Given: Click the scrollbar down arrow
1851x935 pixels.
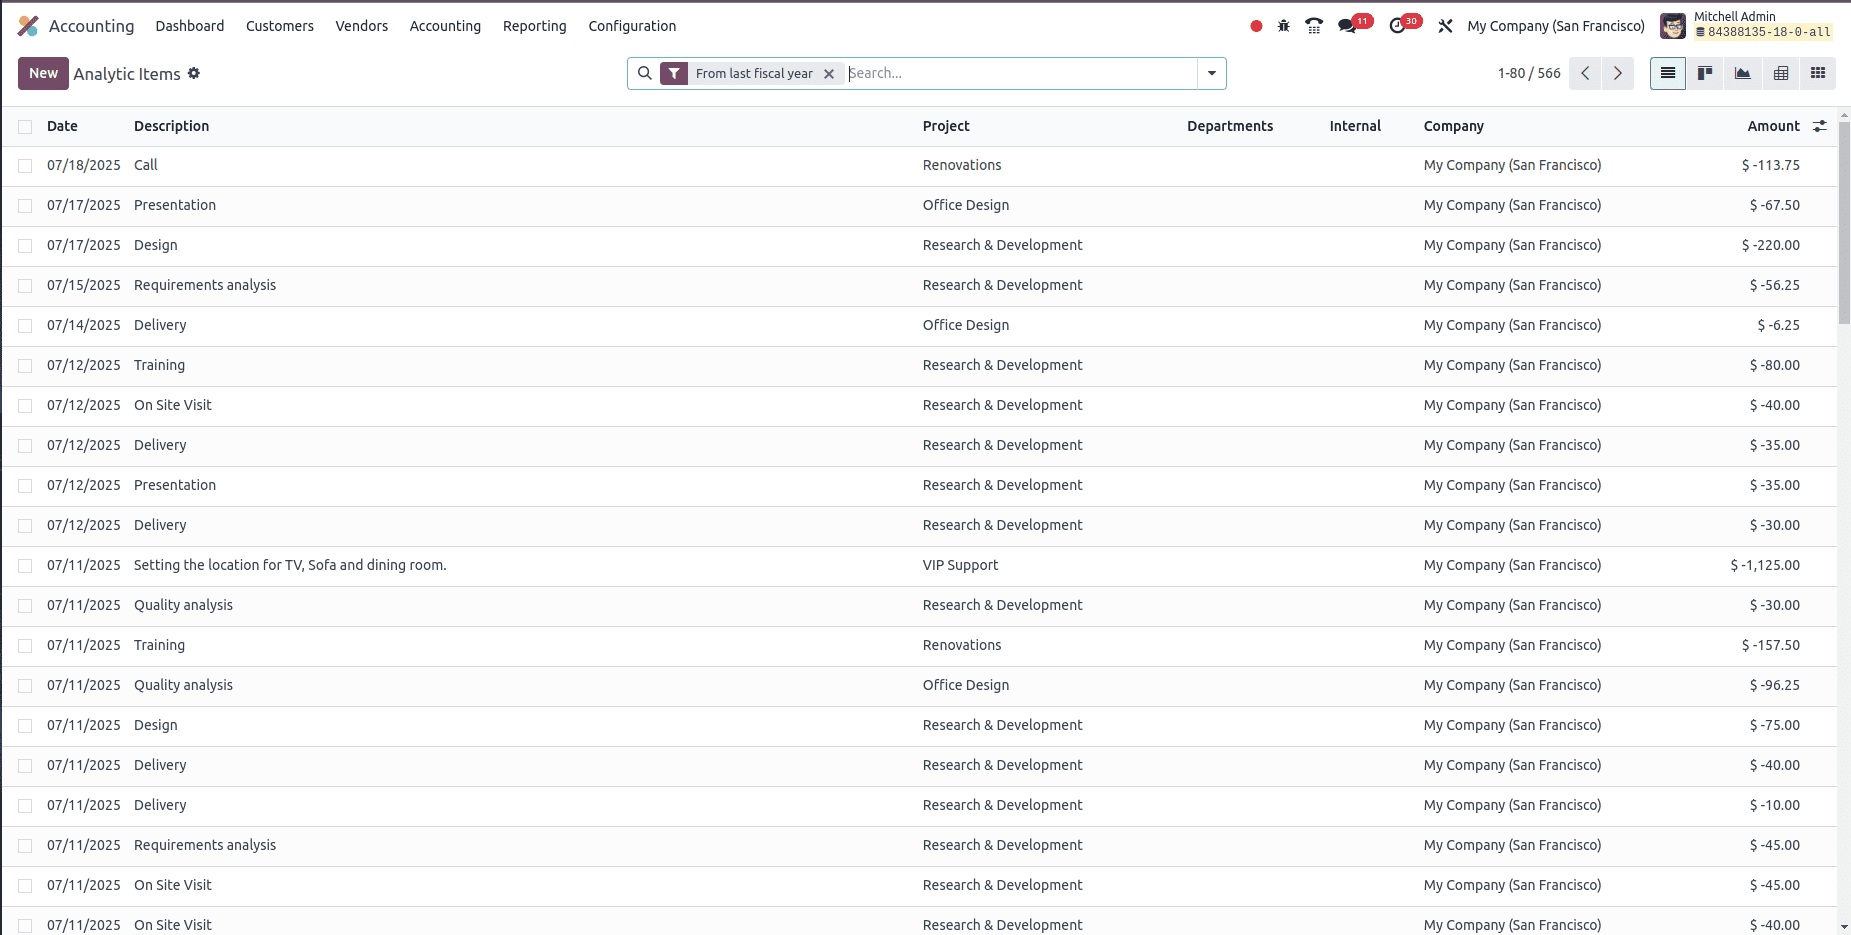Looking at the screenshot, I should (1844, 927).
